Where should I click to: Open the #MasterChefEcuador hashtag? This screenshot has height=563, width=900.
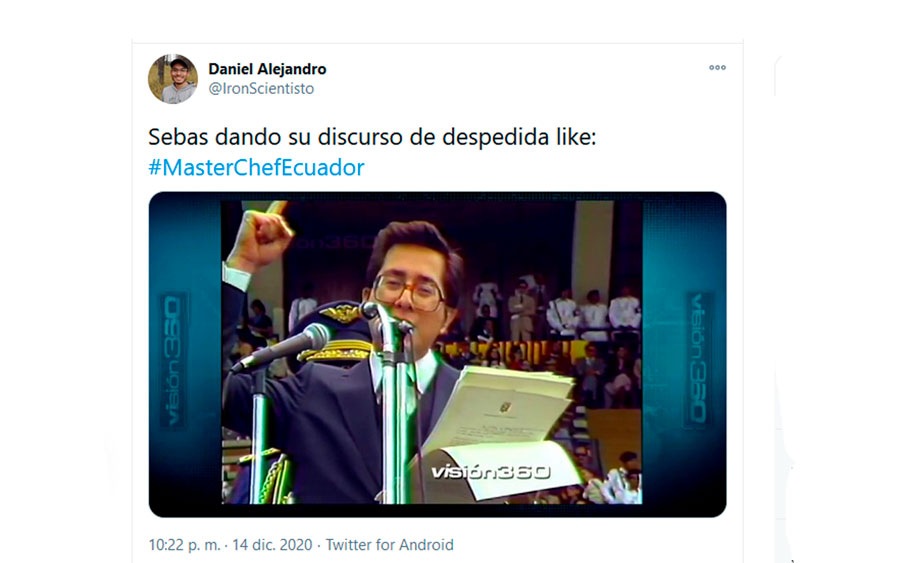[x=256, y=168]
